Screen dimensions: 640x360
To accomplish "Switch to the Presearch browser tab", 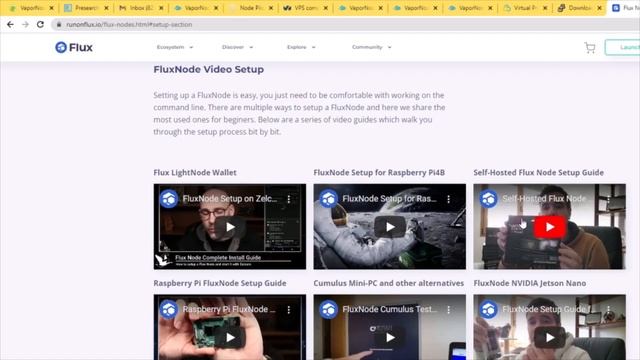I will point(86,8).
